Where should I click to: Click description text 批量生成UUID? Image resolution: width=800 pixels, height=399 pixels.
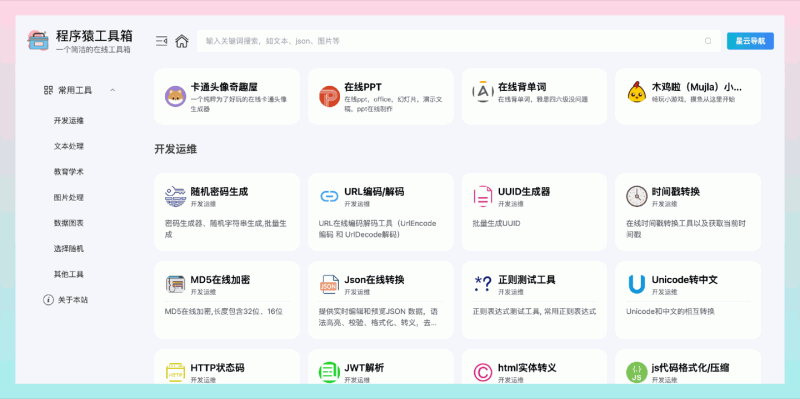(496, 223)
